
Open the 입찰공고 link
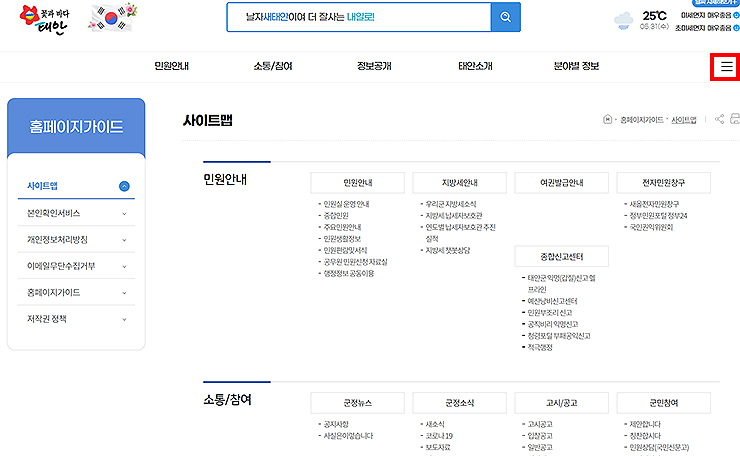point(540,436)
